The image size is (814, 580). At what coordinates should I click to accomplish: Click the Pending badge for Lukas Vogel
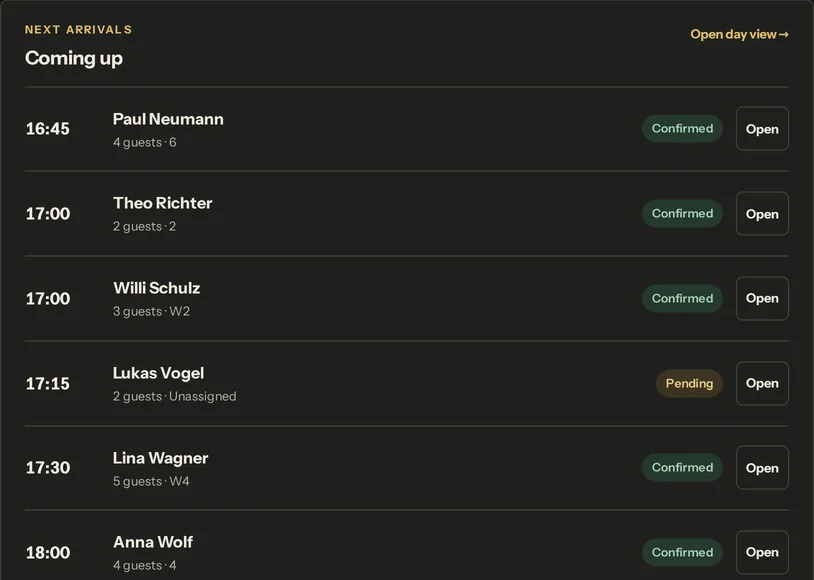pyautogui.click(x=689, y=383)
